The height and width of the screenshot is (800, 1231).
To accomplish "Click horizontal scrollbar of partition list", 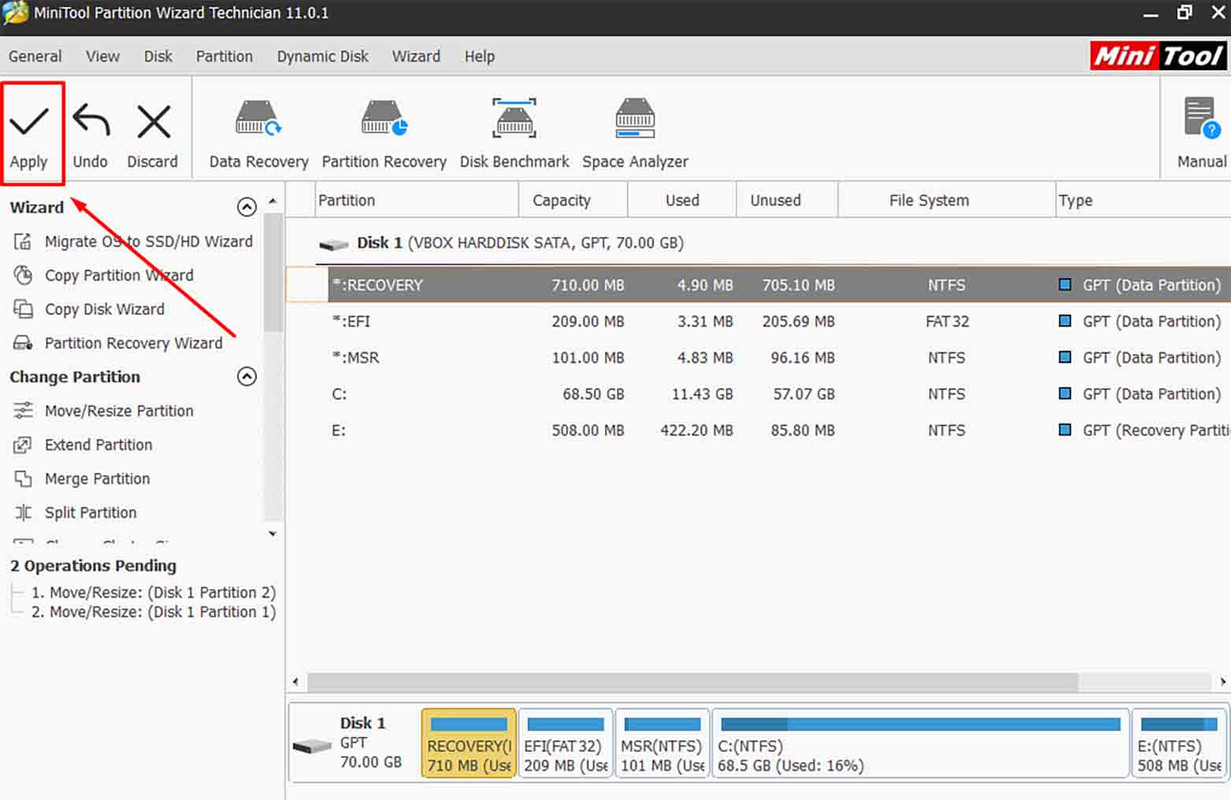I will (x=693, y=682).
